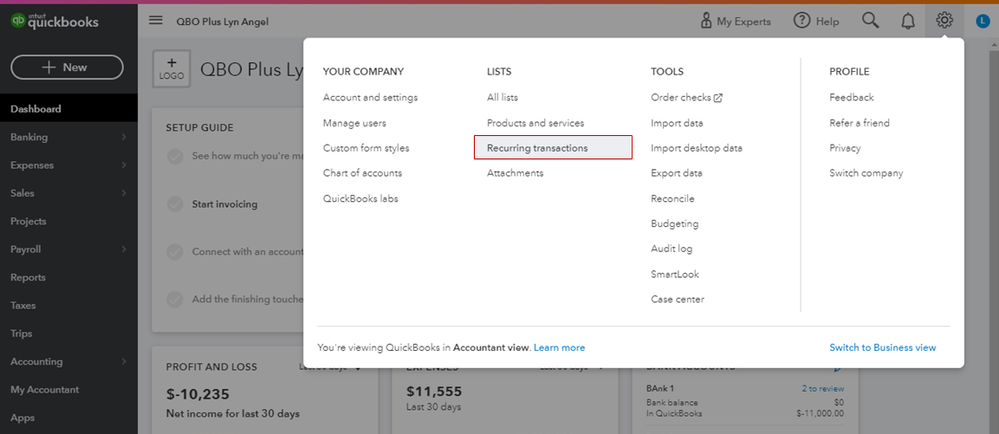This screenshot has width=999, height=434.
Task: Open Refer a friend
Action: 859,123
